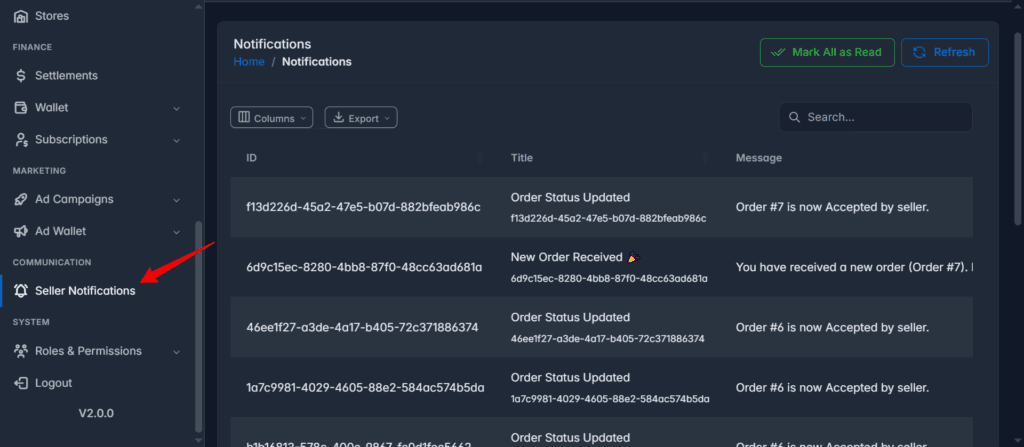This screenshot has height=447, width=1024.
Task: Click the search magnifier icon
Action: [795, 118]
